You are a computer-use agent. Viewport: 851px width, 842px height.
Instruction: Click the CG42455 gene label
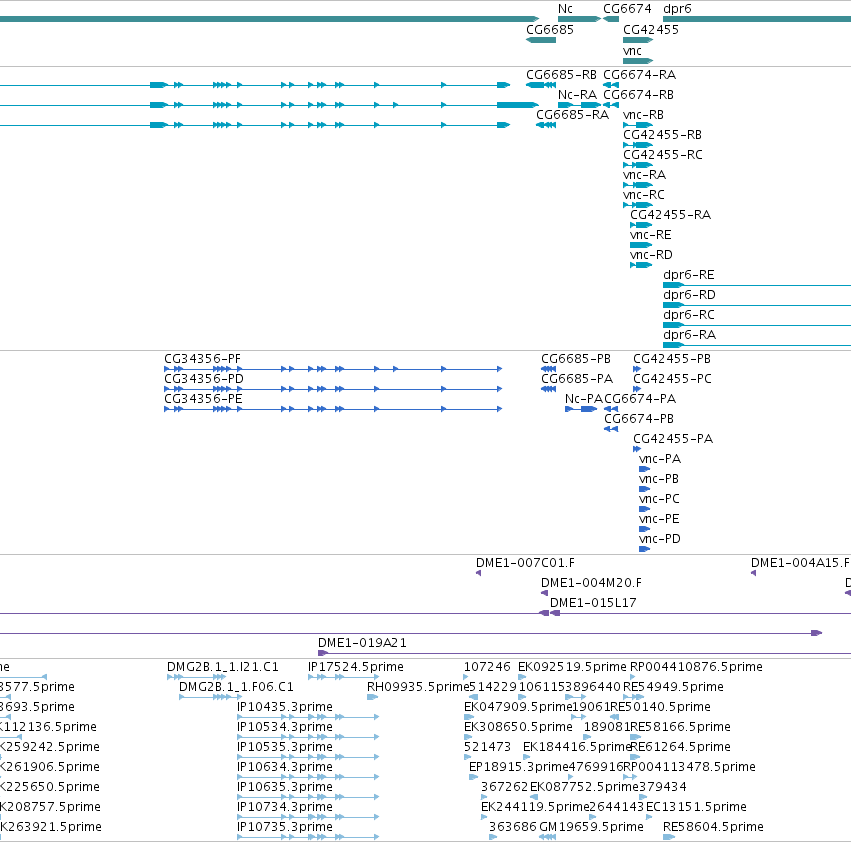click(650, 30)
